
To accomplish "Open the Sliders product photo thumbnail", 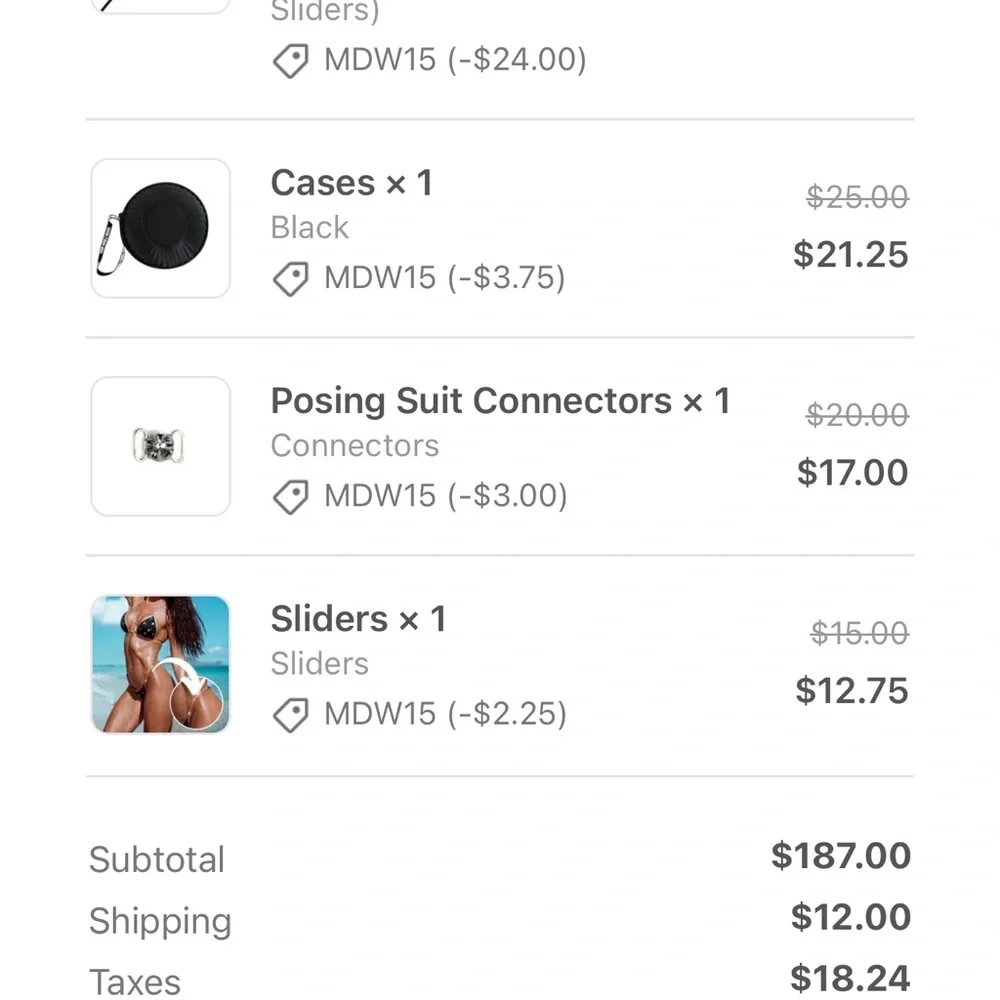I will pyautogui.click(x=160, y=664).
